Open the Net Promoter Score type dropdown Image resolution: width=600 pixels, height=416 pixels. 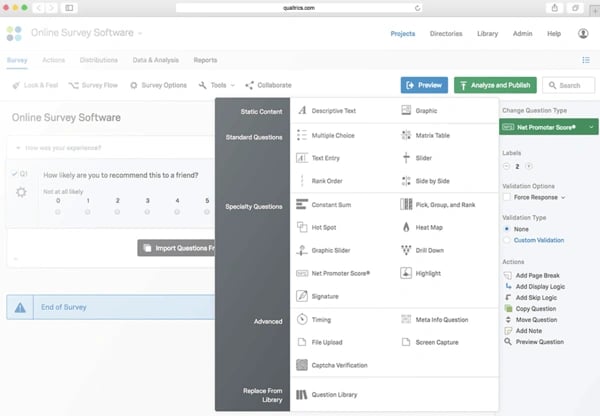548,128
